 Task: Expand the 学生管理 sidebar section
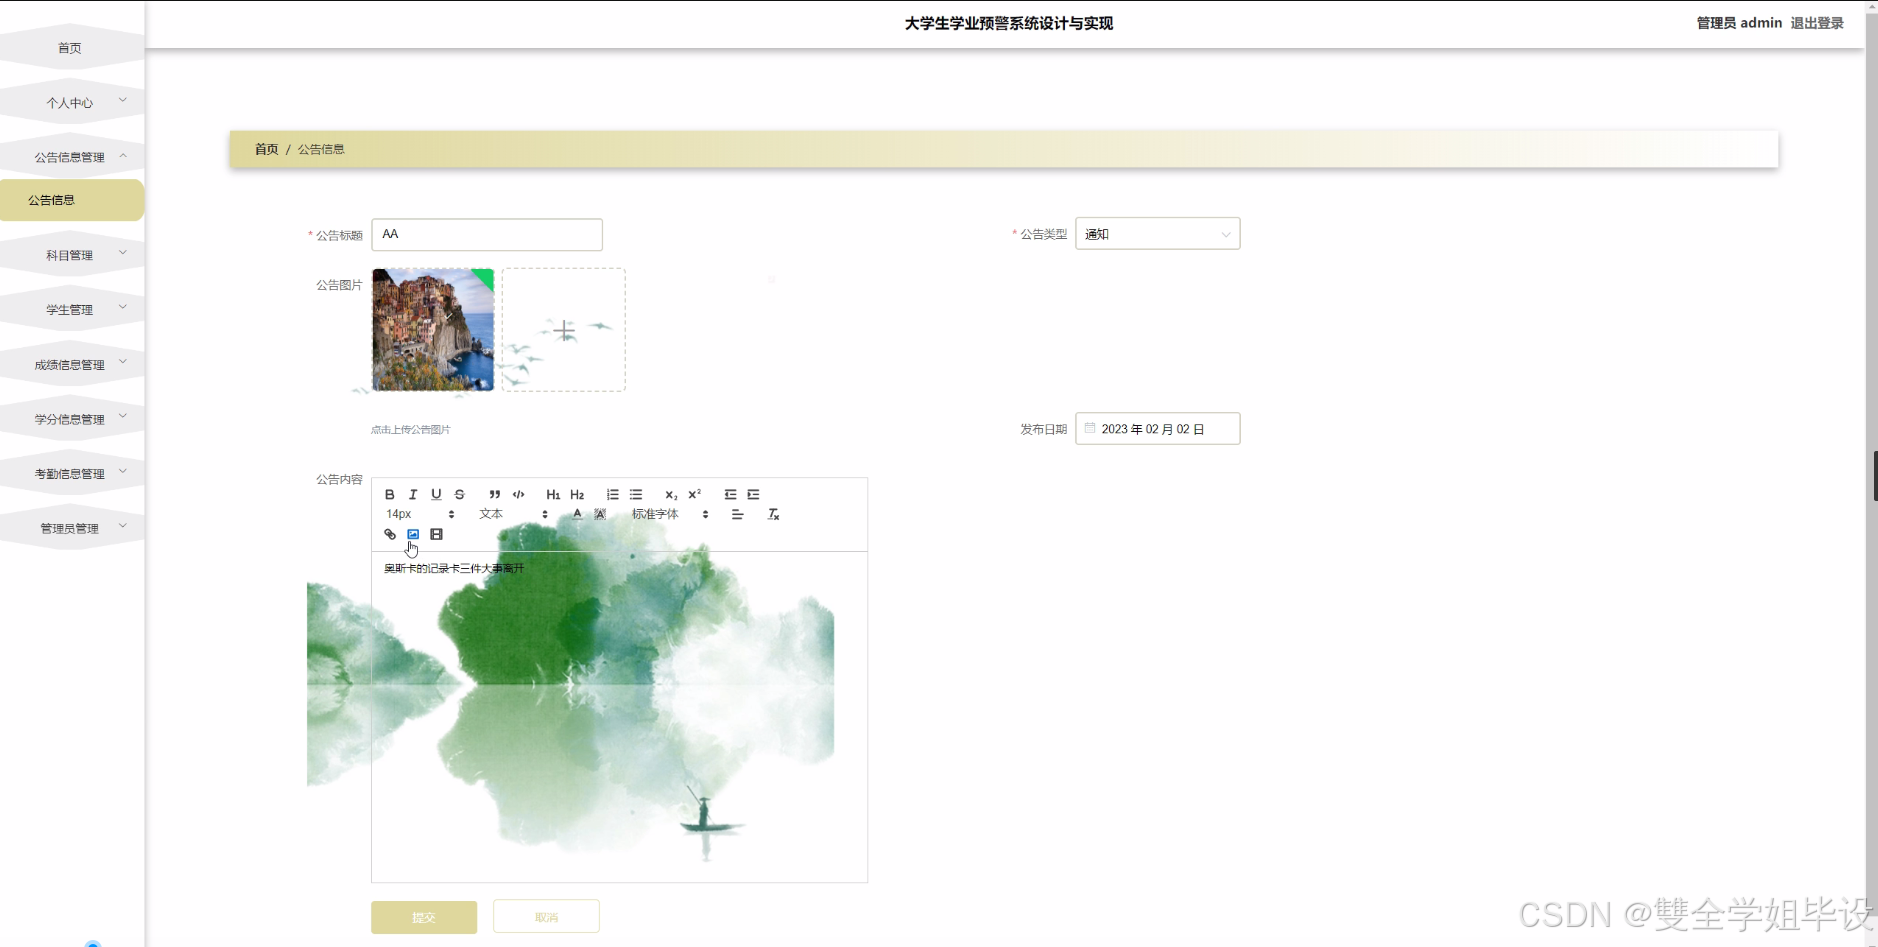point(71,308)
